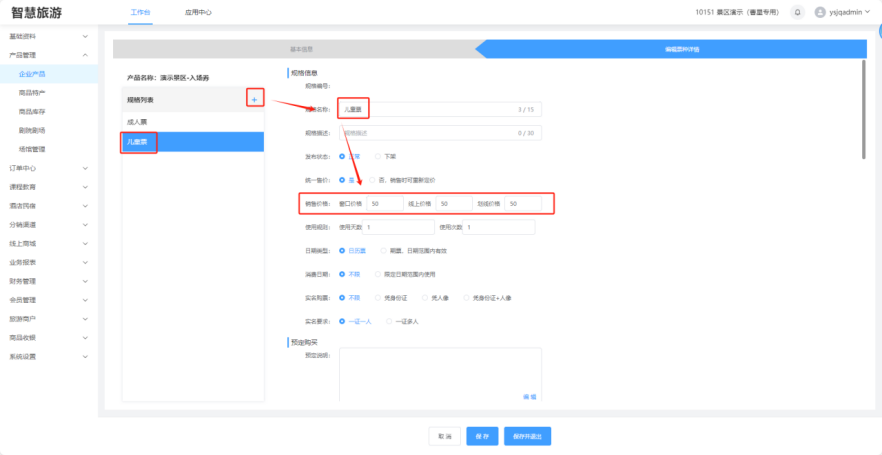Image resolution: width=882 pixels, height=455 pixels.
Task: Click the ysjqadmin user avatar
Action: click(821, 12)
